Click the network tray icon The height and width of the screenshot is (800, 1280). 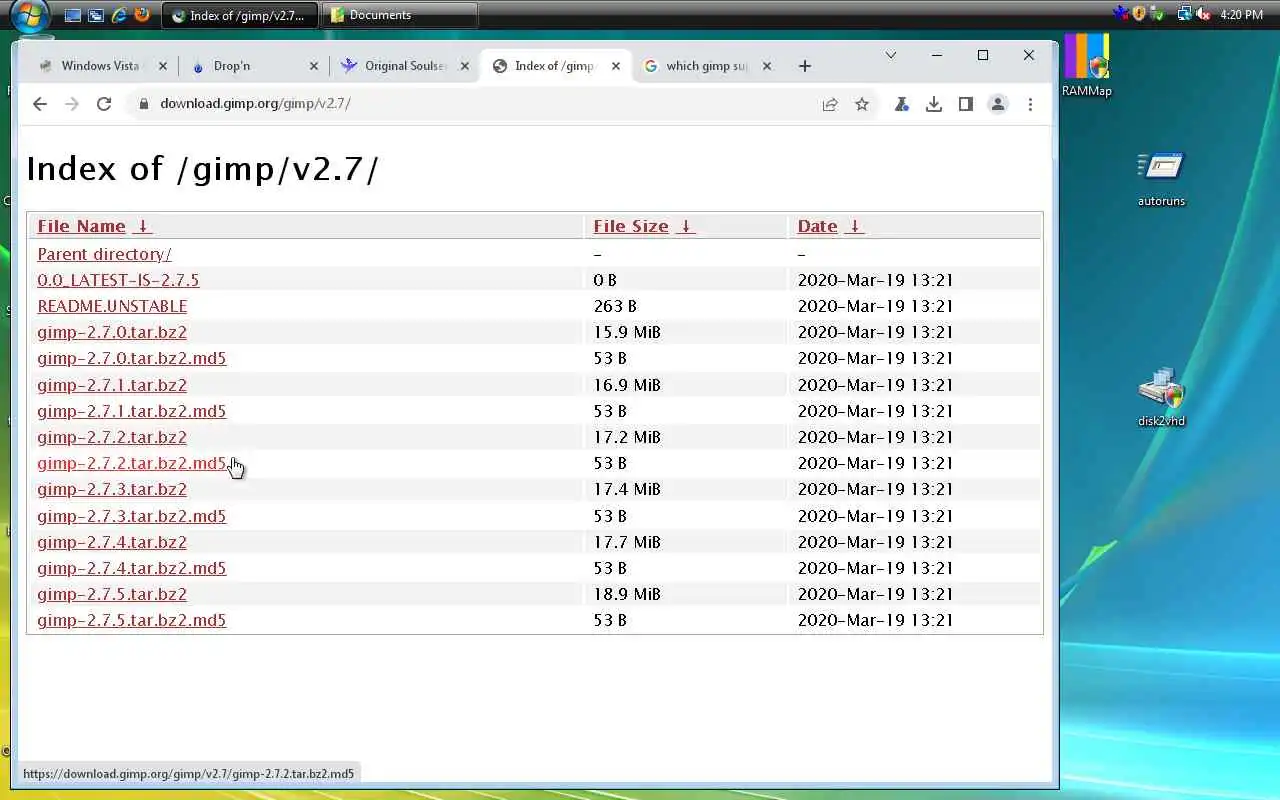tap(1185, 14)
